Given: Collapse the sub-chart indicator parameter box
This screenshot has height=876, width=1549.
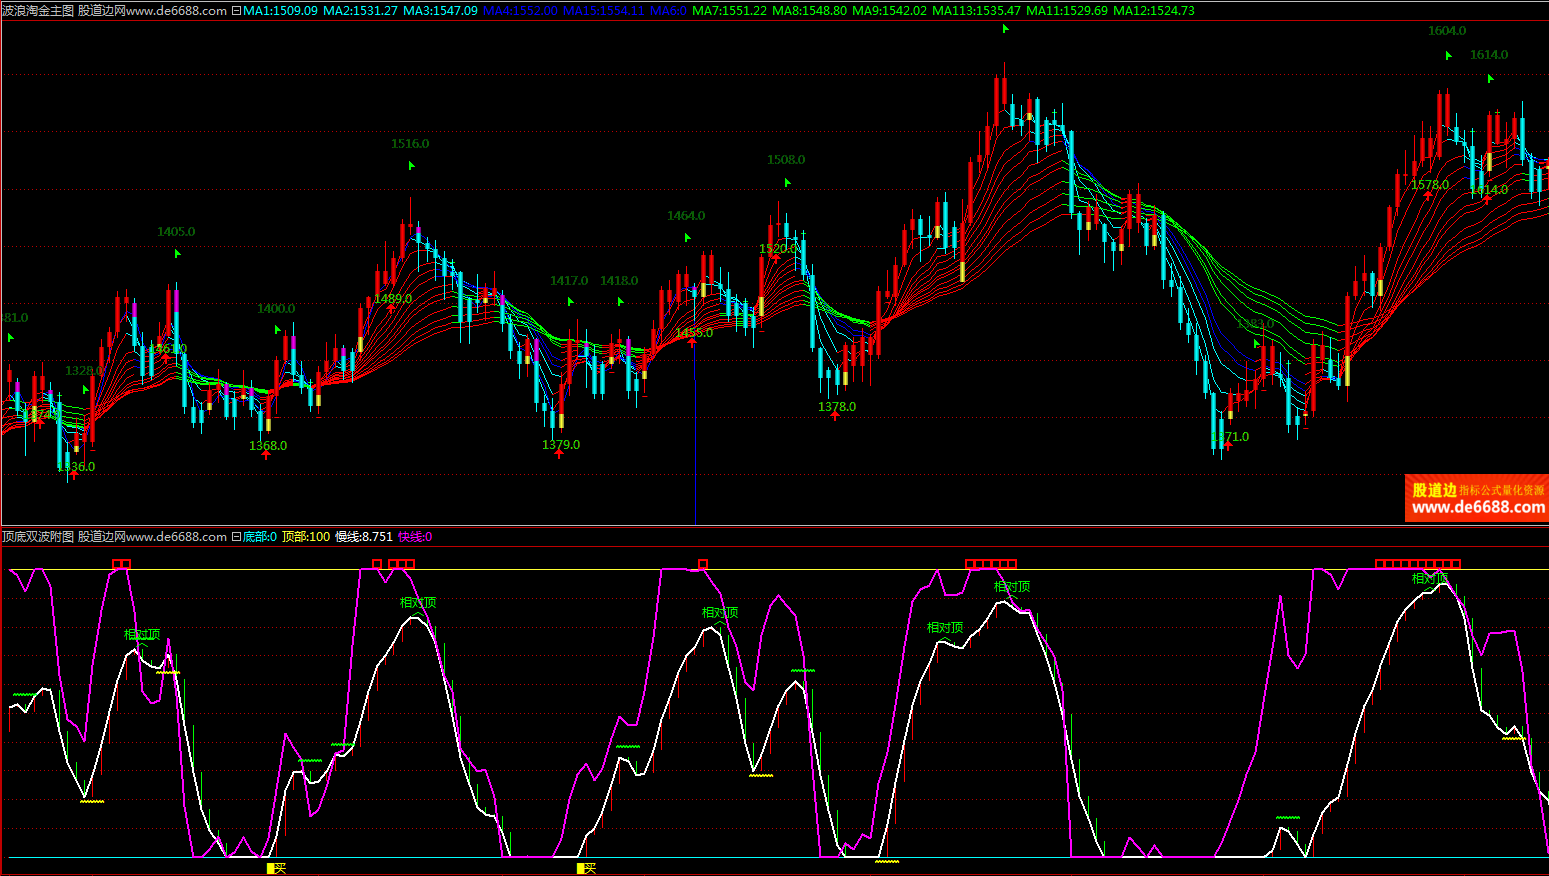Looking at the screenshot, I should coord(236,537).
